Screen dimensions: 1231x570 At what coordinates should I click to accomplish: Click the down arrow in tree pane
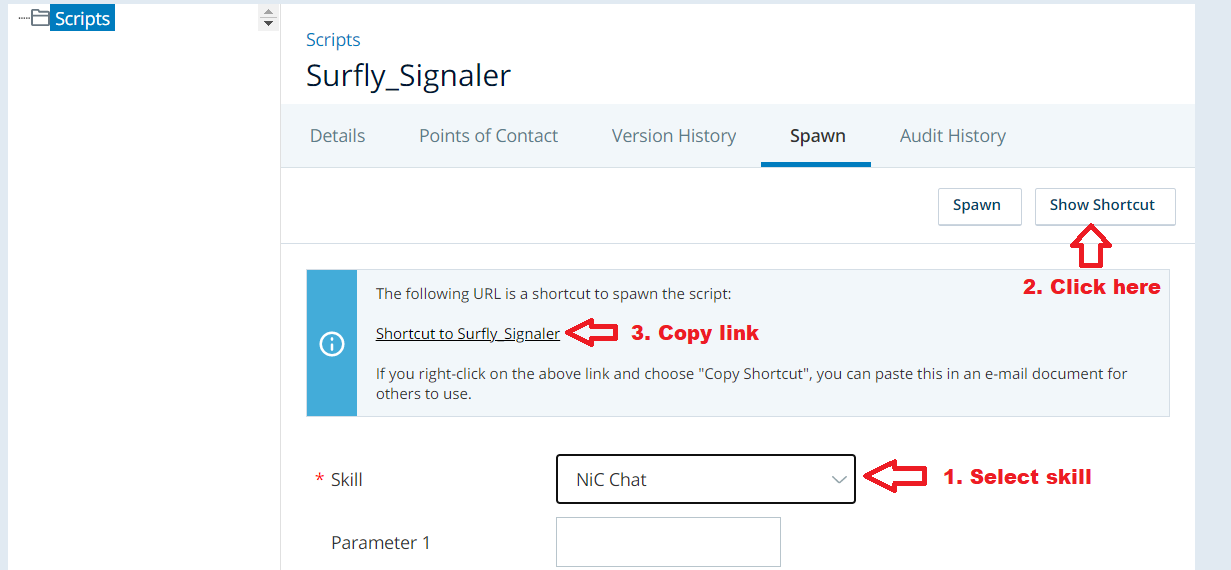click(268, 23)
